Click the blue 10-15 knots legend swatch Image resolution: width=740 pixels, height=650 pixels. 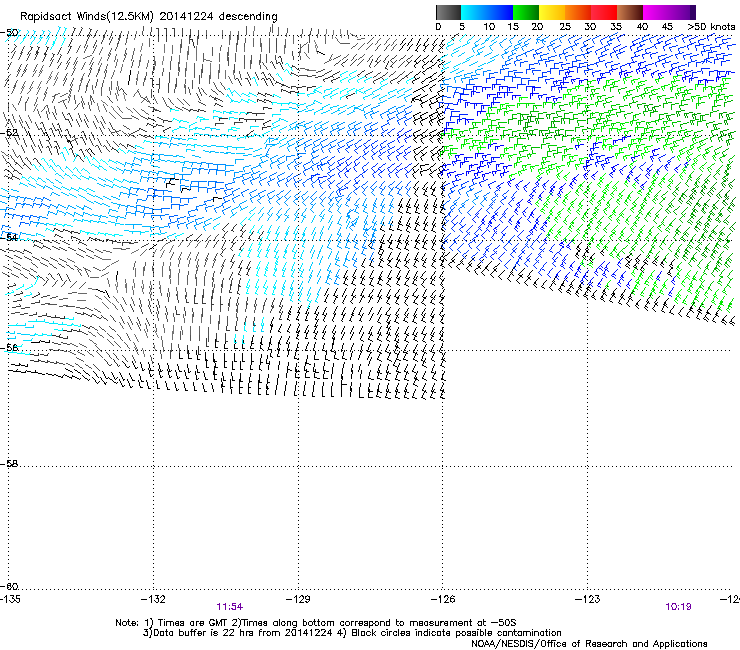tap(500, 12)
